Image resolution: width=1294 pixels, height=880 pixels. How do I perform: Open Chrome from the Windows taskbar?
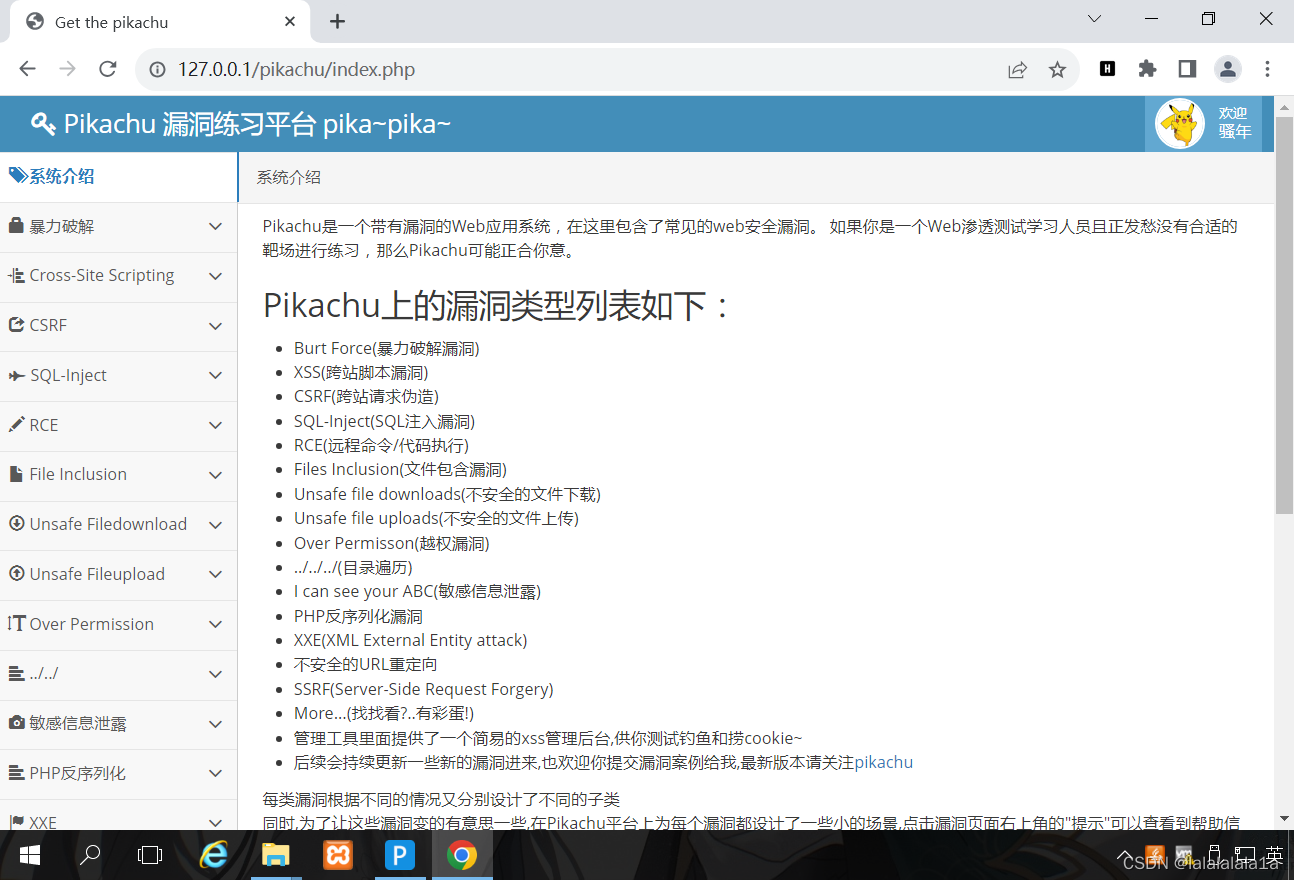462,856
